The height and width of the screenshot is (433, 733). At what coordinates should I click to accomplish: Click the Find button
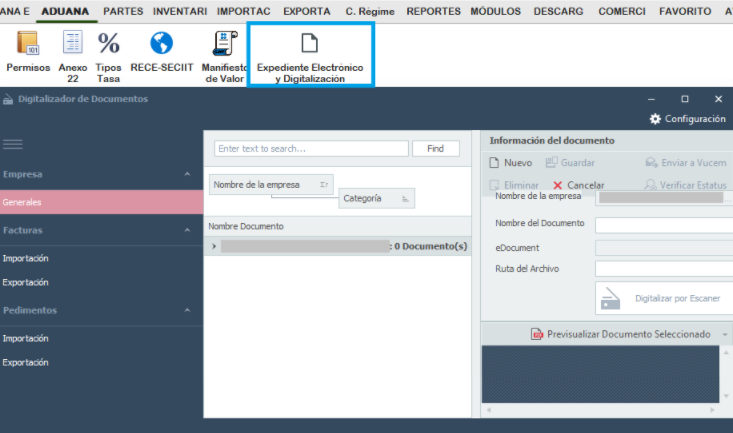(x=436, y=149)
